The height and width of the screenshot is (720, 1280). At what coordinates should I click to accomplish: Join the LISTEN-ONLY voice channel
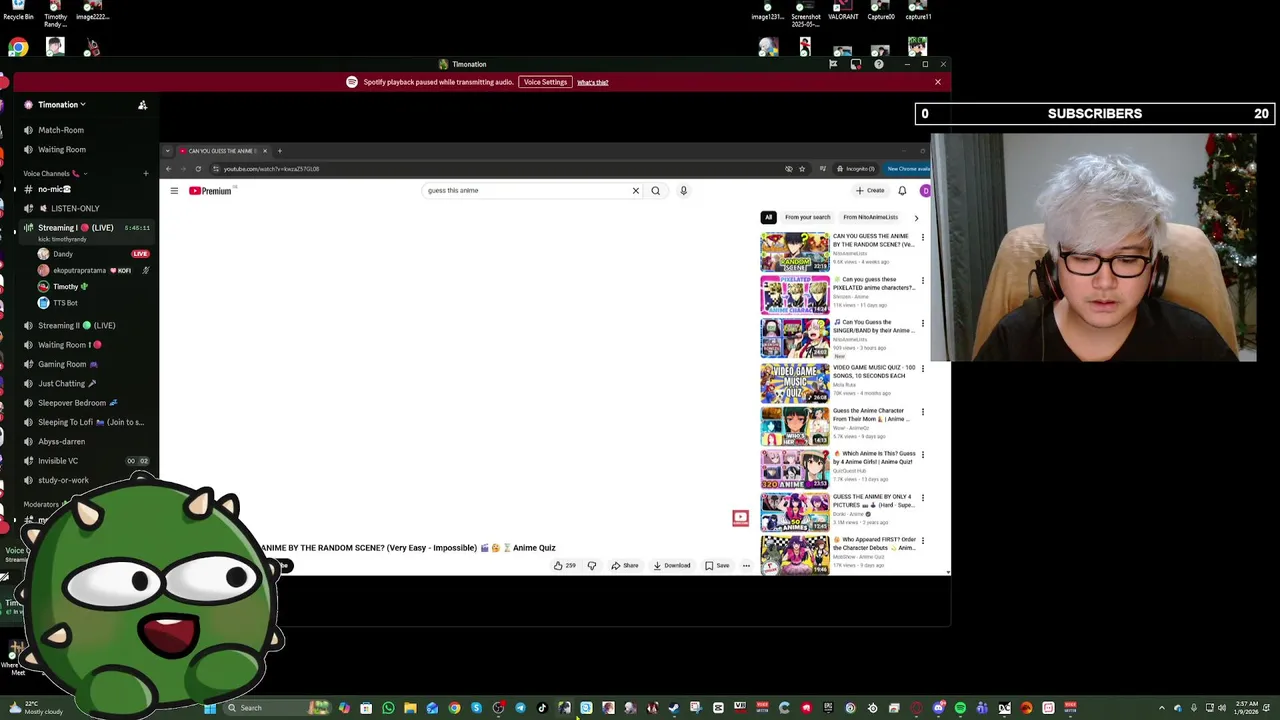click(x=75, y=208)
